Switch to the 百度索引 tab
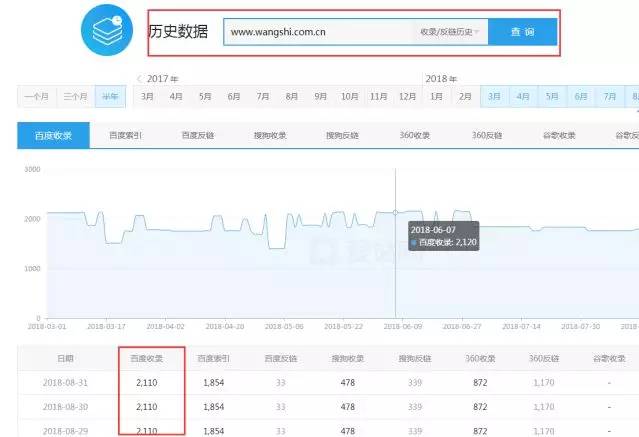 (x=125, y=135)
